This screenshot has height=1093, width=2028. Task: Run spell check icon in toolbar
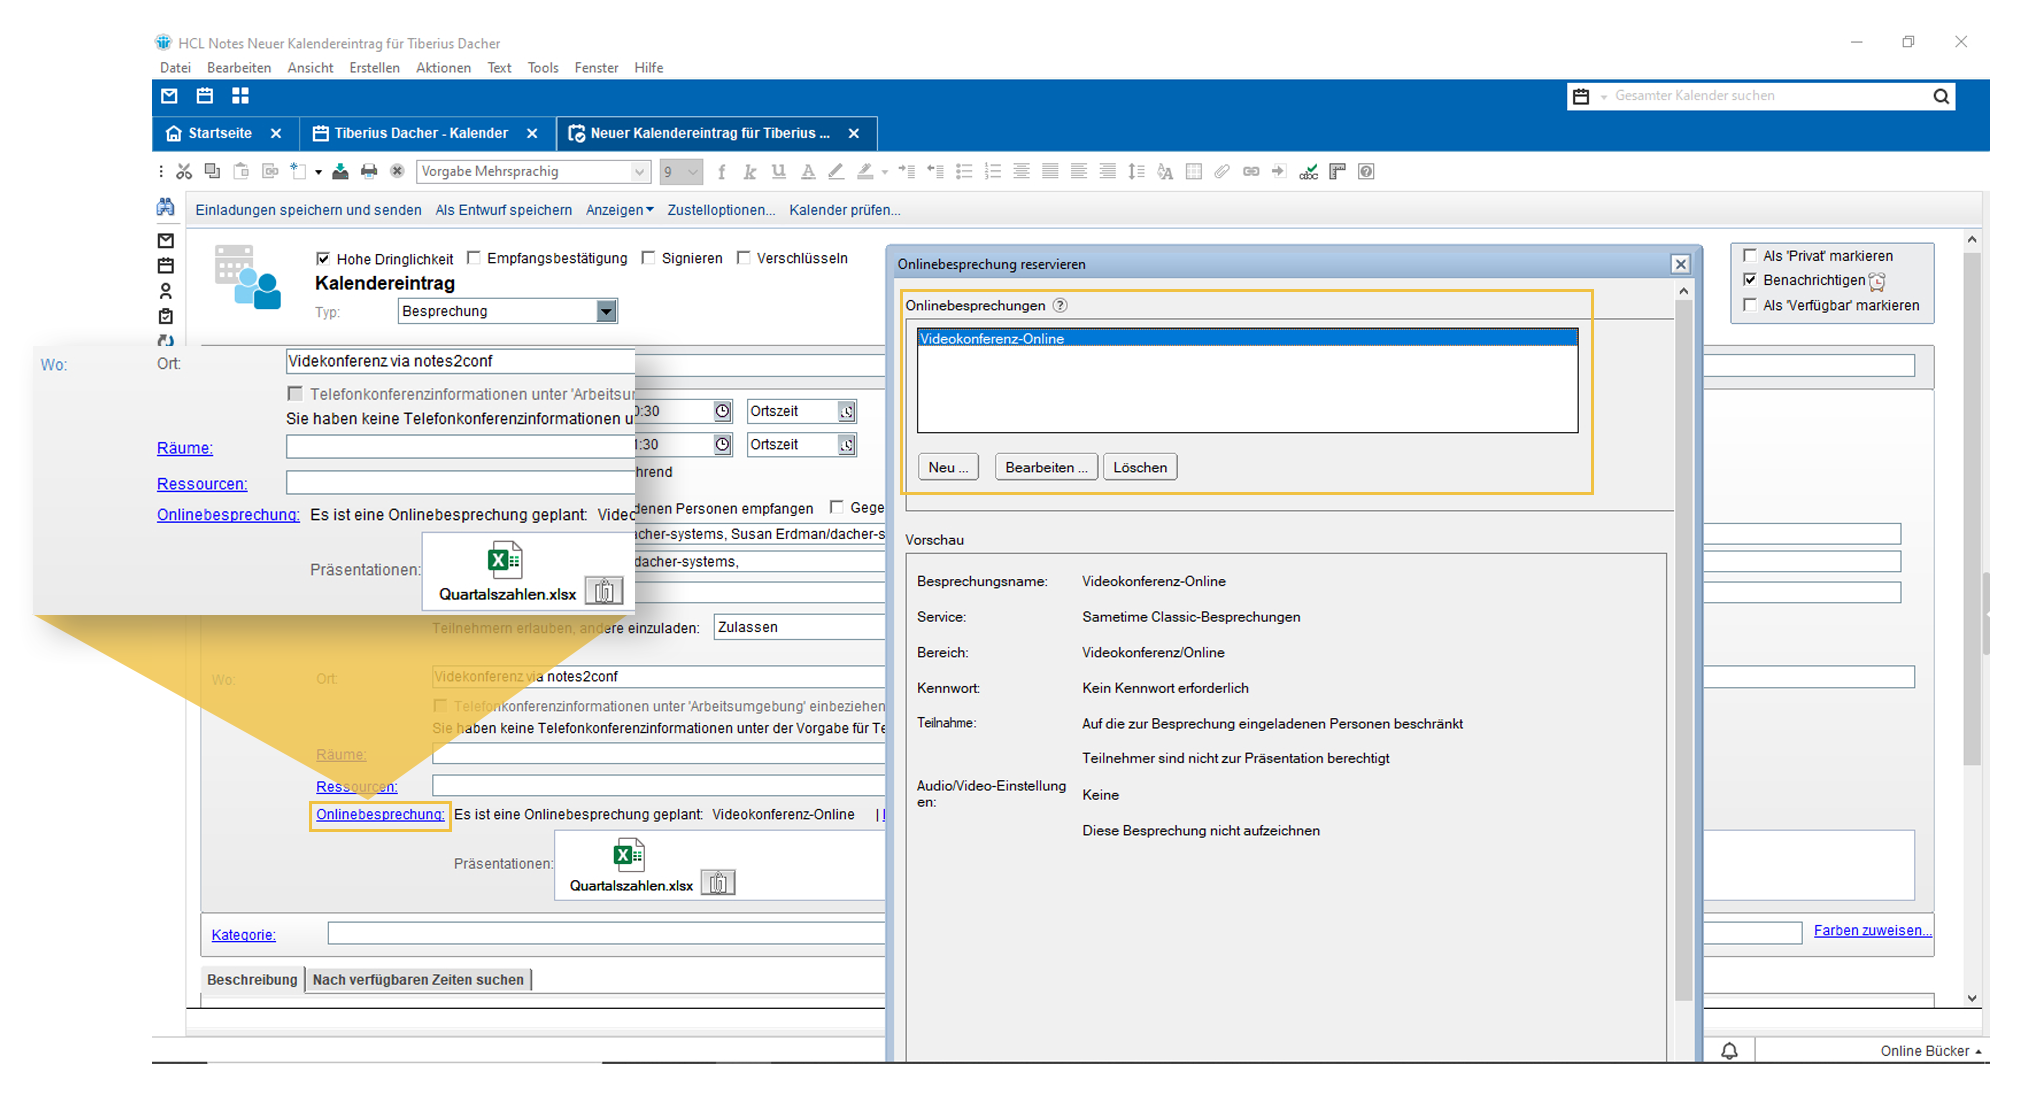(1308, 172)
